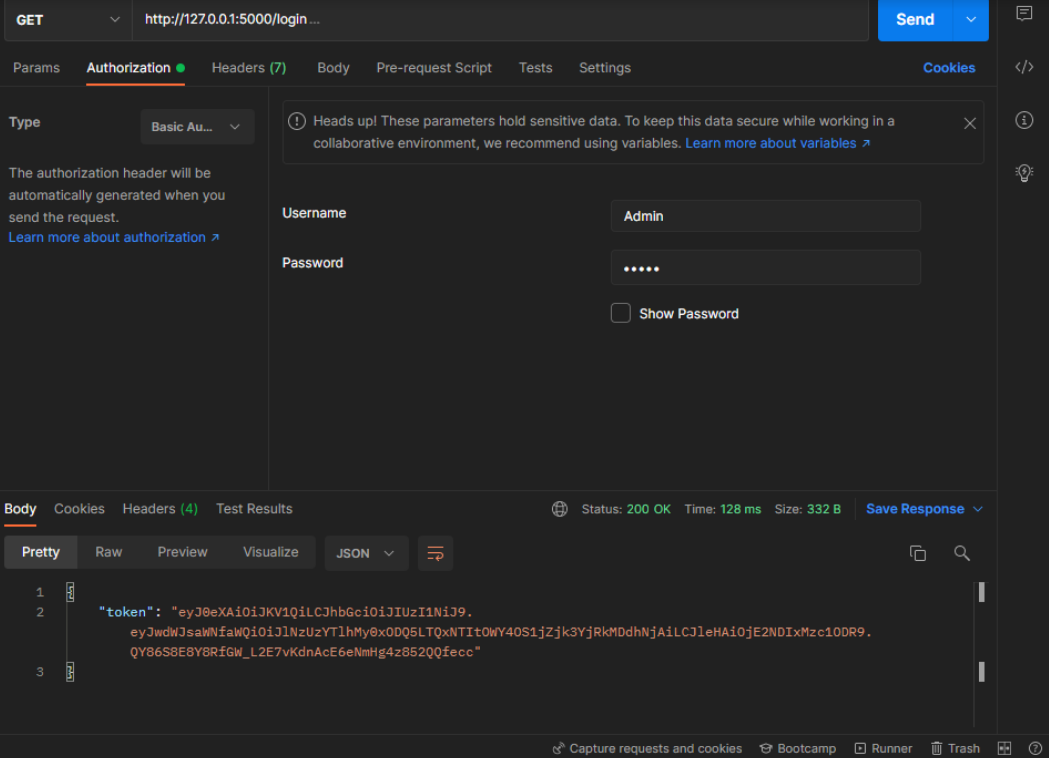Open the Runner from the bottom bar
Image resolution: width=1049 pixels, height=758 pixels.
883,748
